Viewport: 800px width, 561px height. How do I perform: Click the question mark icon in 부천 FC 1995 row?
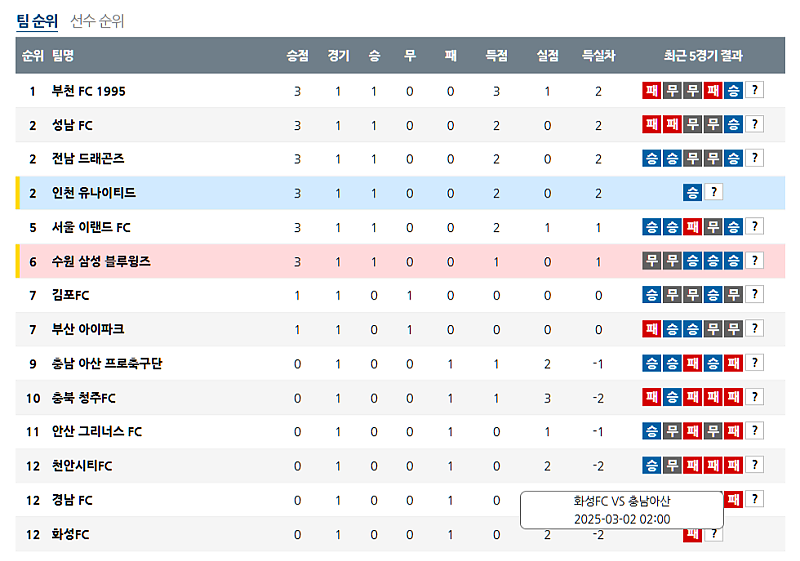coord(755,91)
